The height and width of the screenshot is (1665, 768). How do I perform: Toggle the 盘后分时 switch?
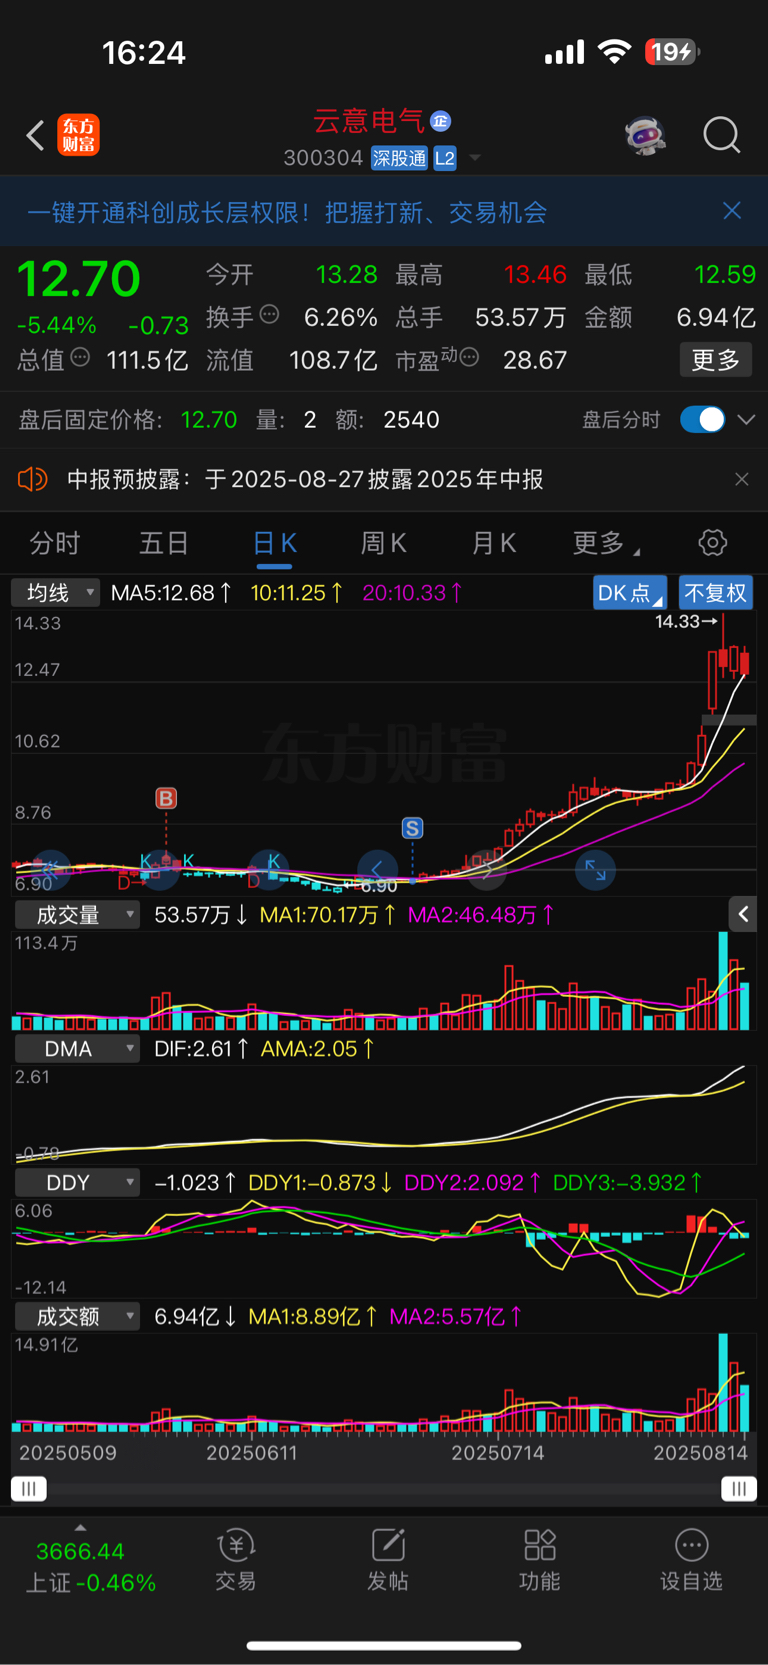[x=702, y=419]
